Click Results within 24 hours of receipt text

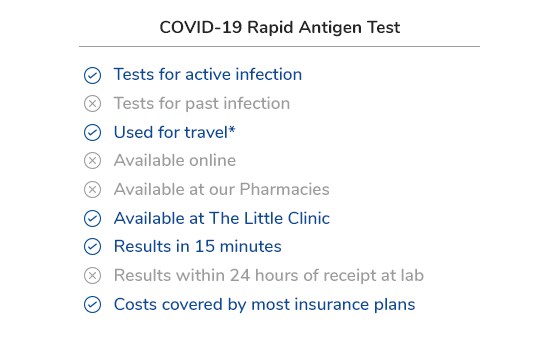tap(269, 275)
